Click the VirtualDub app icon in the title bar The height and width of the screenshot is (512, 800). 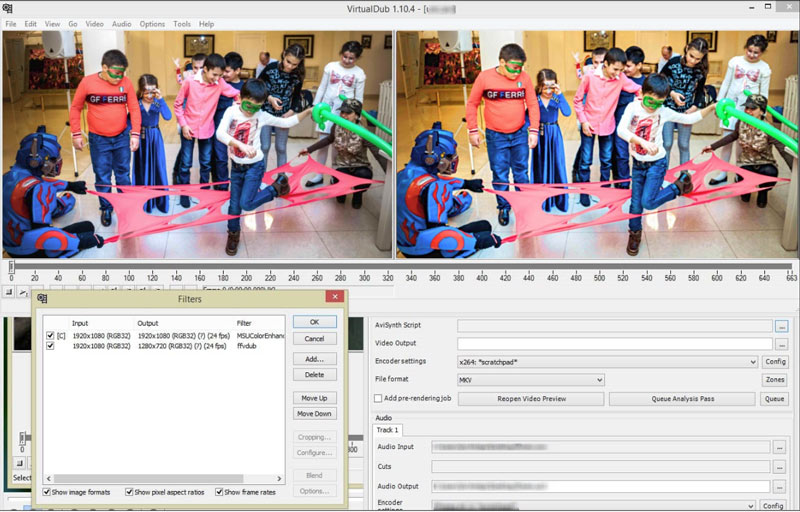[x=7, y=8]
